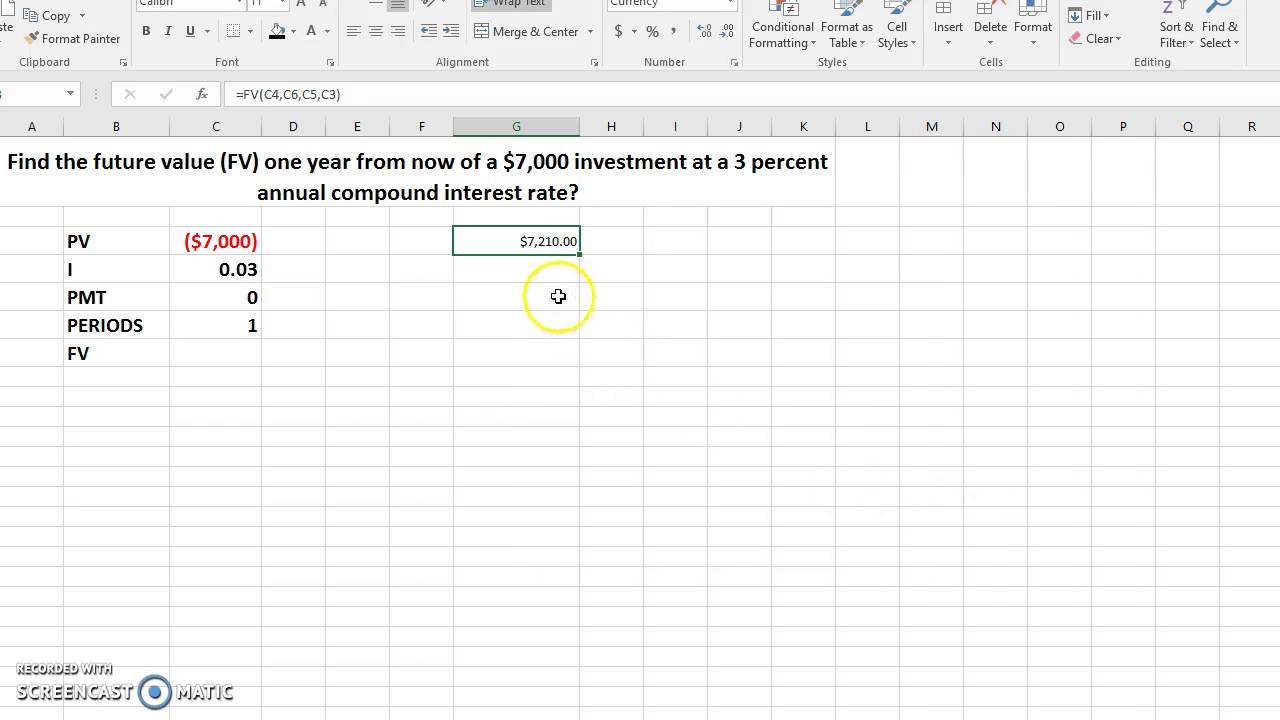Underline text with the U button
1280x720 pixels.
(189, 31)
